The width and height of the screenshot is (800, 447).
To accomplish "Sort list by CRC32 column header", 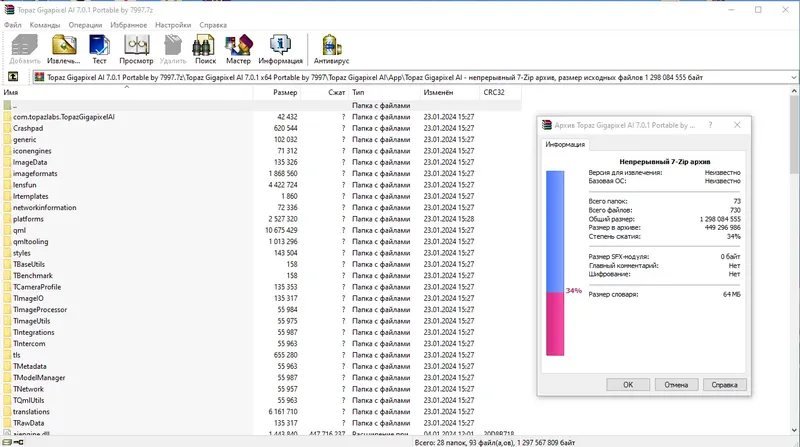I will (x=501, y=92).
